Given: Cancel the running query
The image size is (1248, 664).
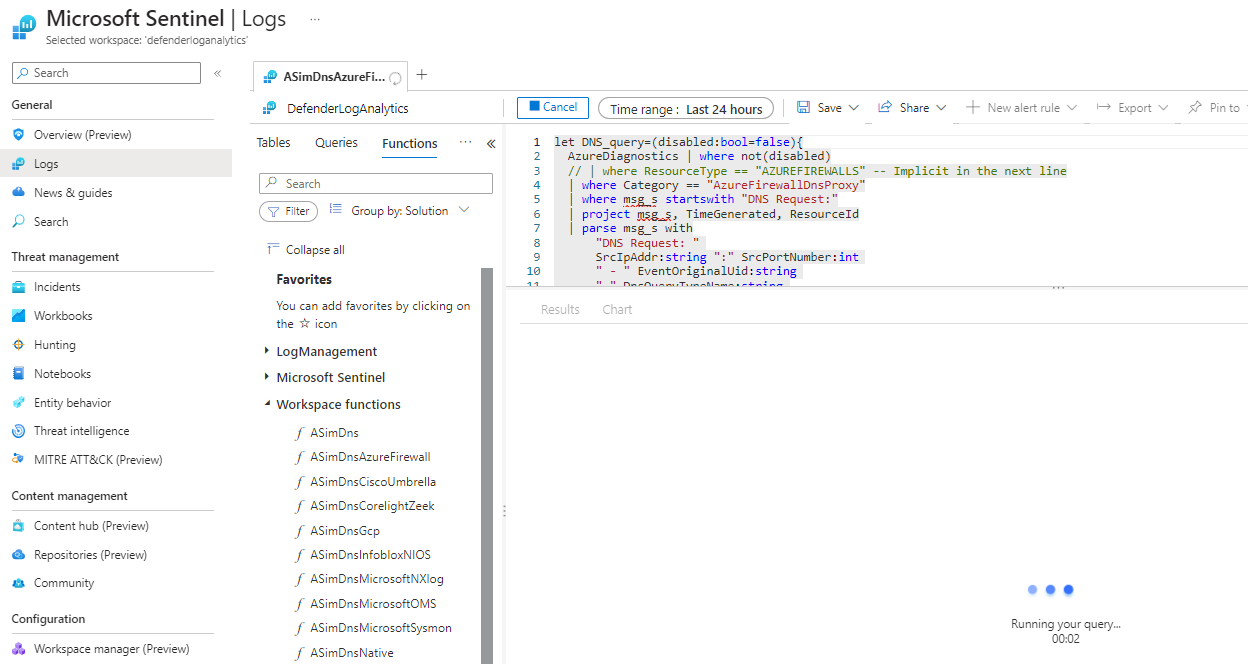Looking at the screenshot, I should pyautogui.click(x=552, y=108).
